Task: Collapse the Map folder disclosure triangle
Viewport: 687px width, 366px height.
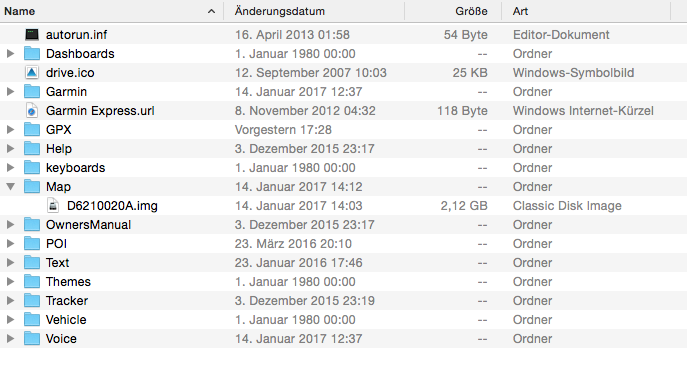Action: point(11,187)
